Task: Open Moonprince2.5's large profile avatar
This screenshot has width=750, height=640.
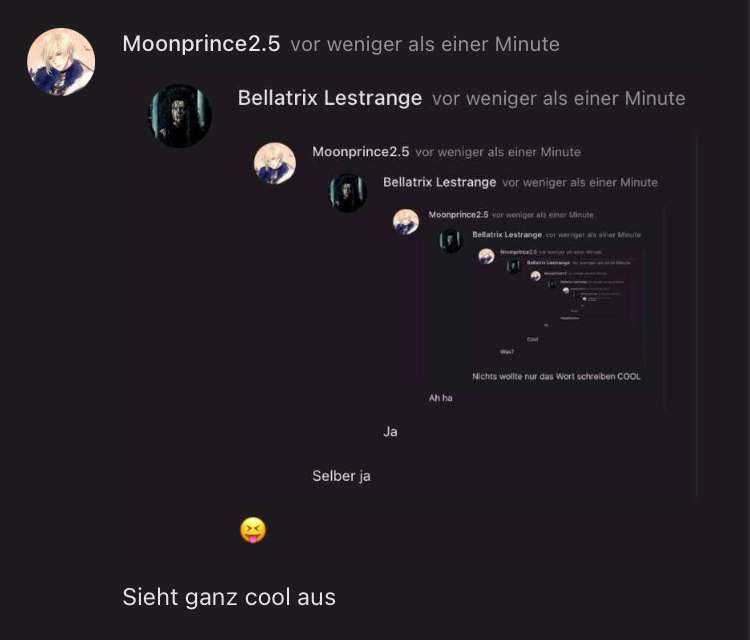Action: click(x=61, y=62)
